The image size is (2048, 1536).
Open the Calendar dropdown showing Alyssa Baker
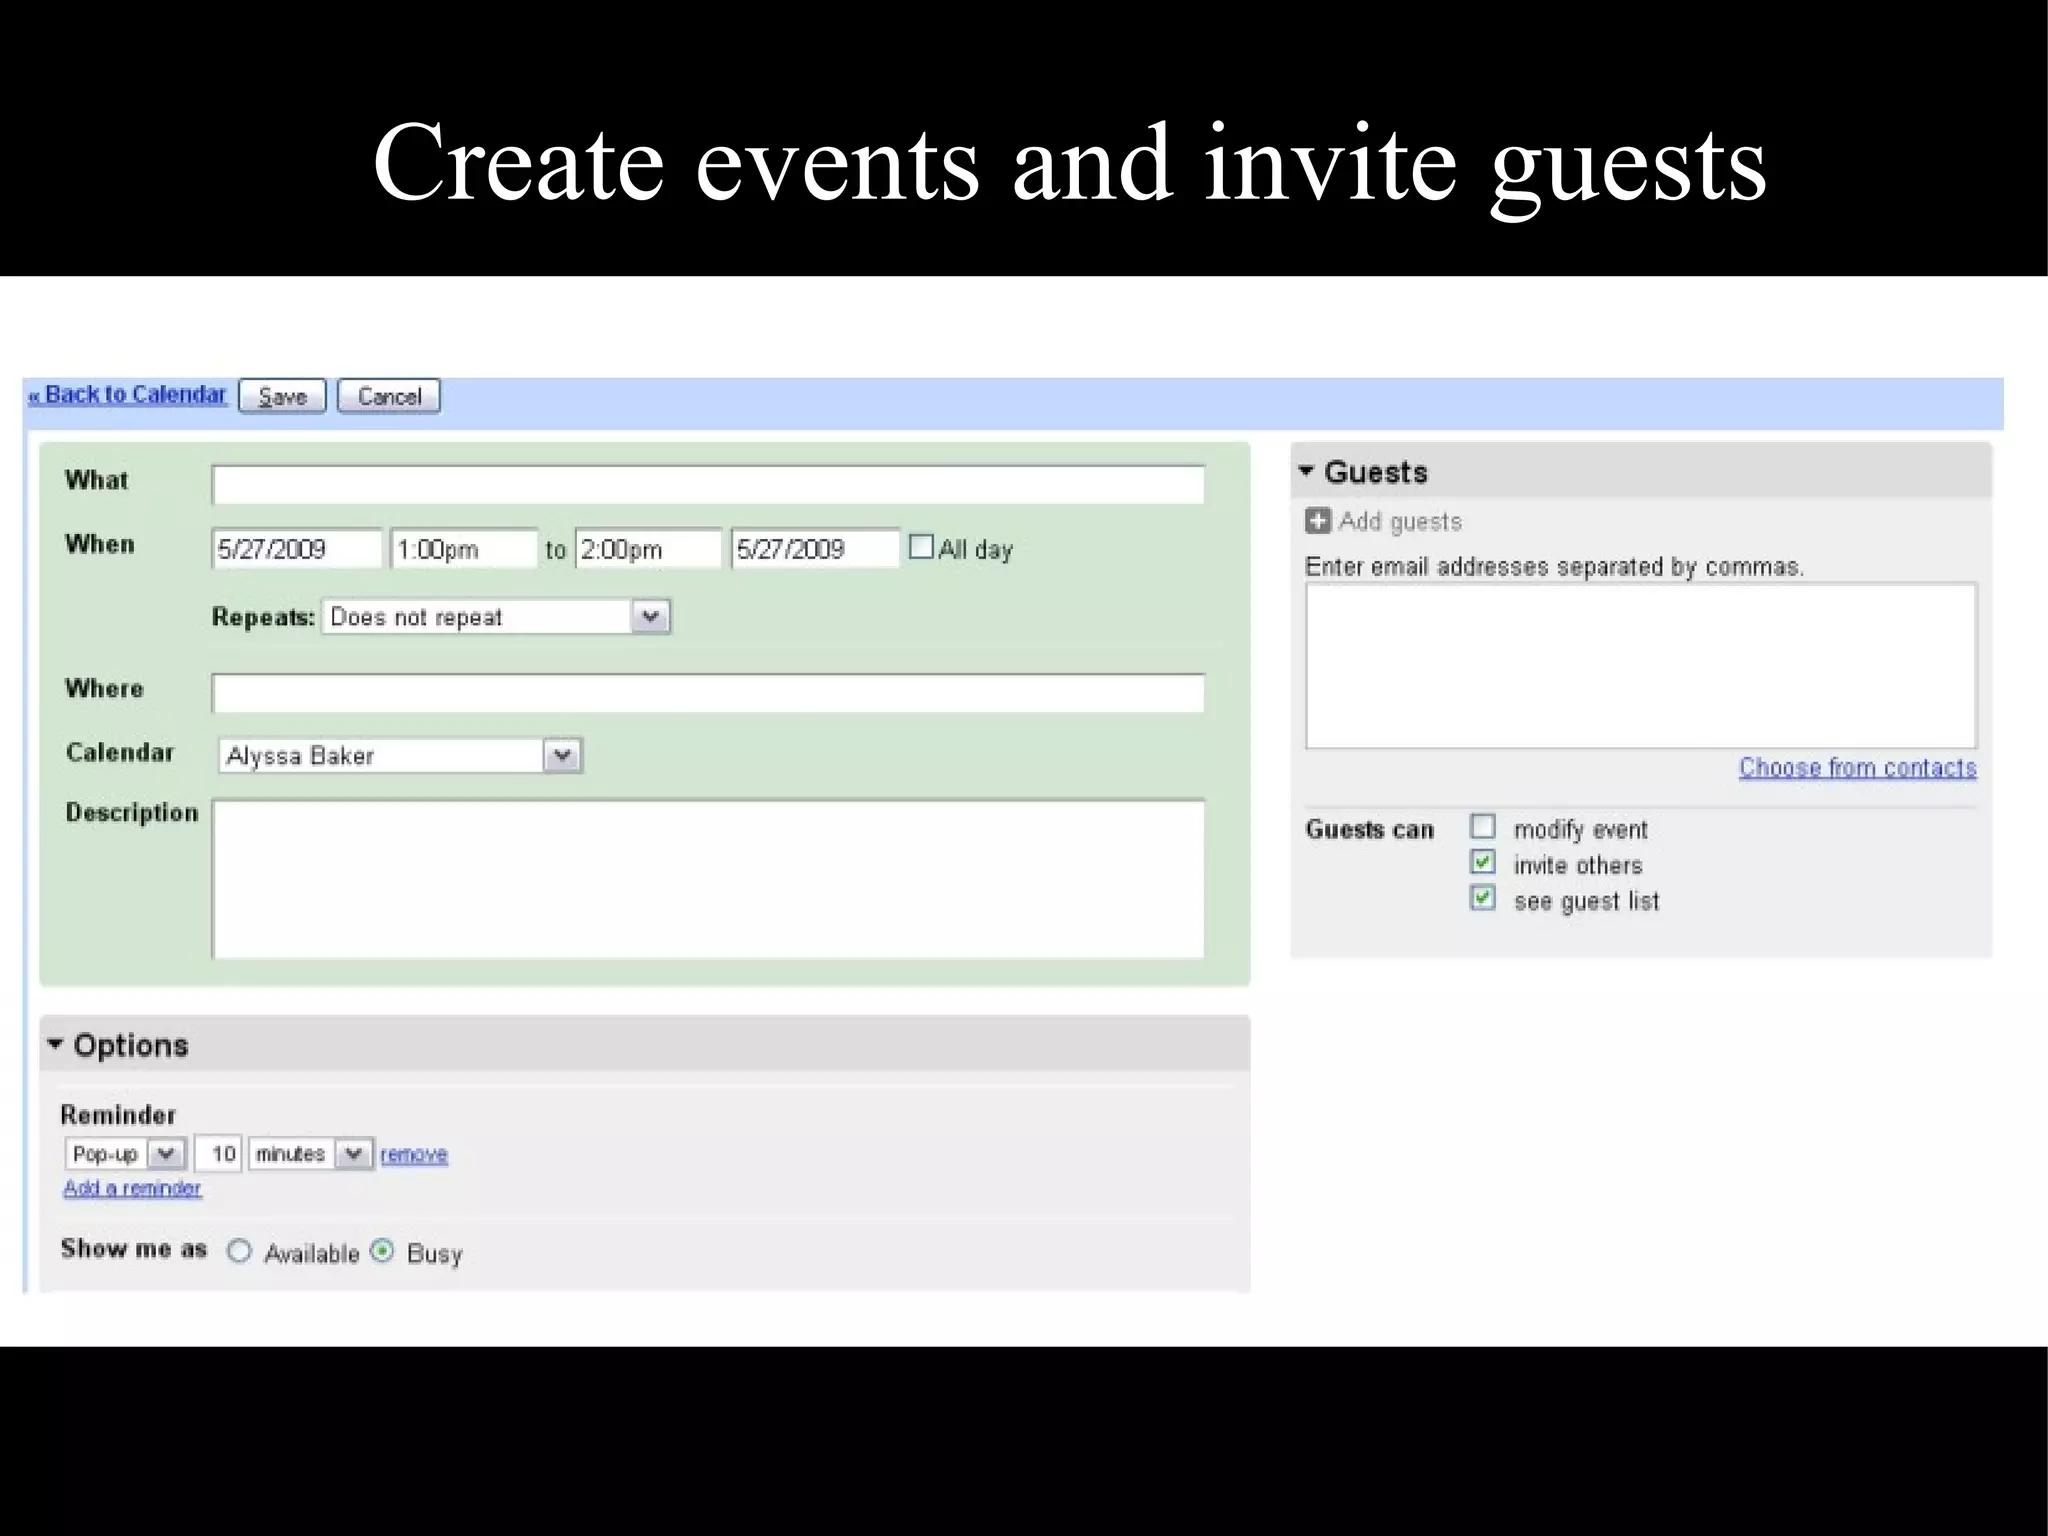tap(400, 755)
